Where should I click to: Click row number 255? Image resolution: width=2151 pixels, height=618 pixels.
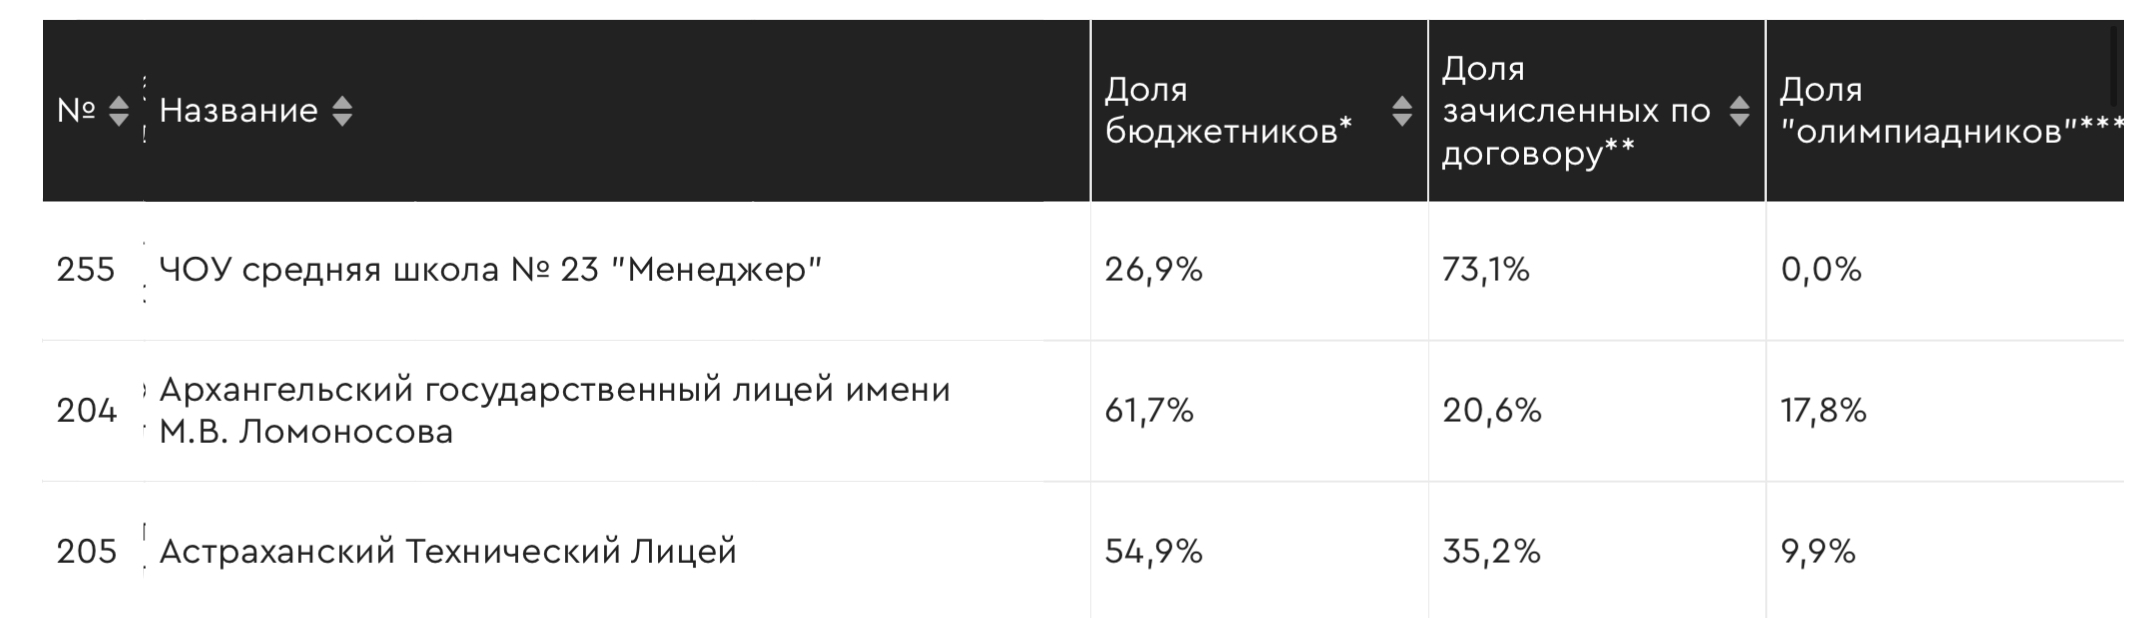[x=86, y=270]
